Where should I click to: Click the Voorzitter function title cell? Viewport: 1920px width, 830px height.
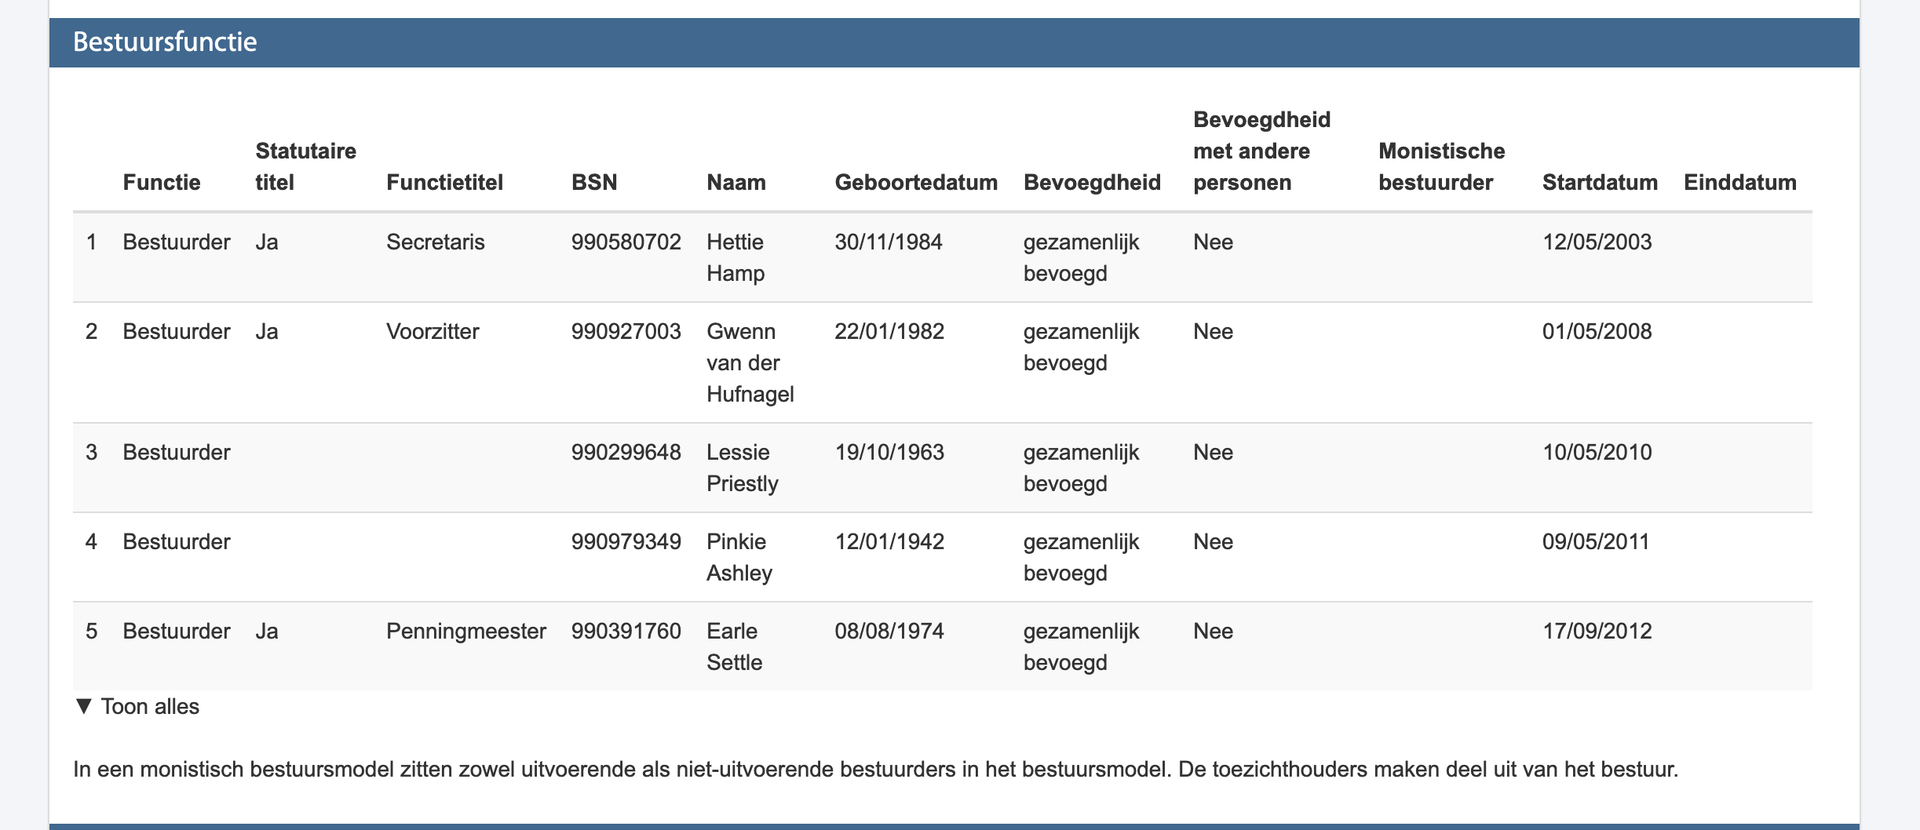[x=432, y=331]
